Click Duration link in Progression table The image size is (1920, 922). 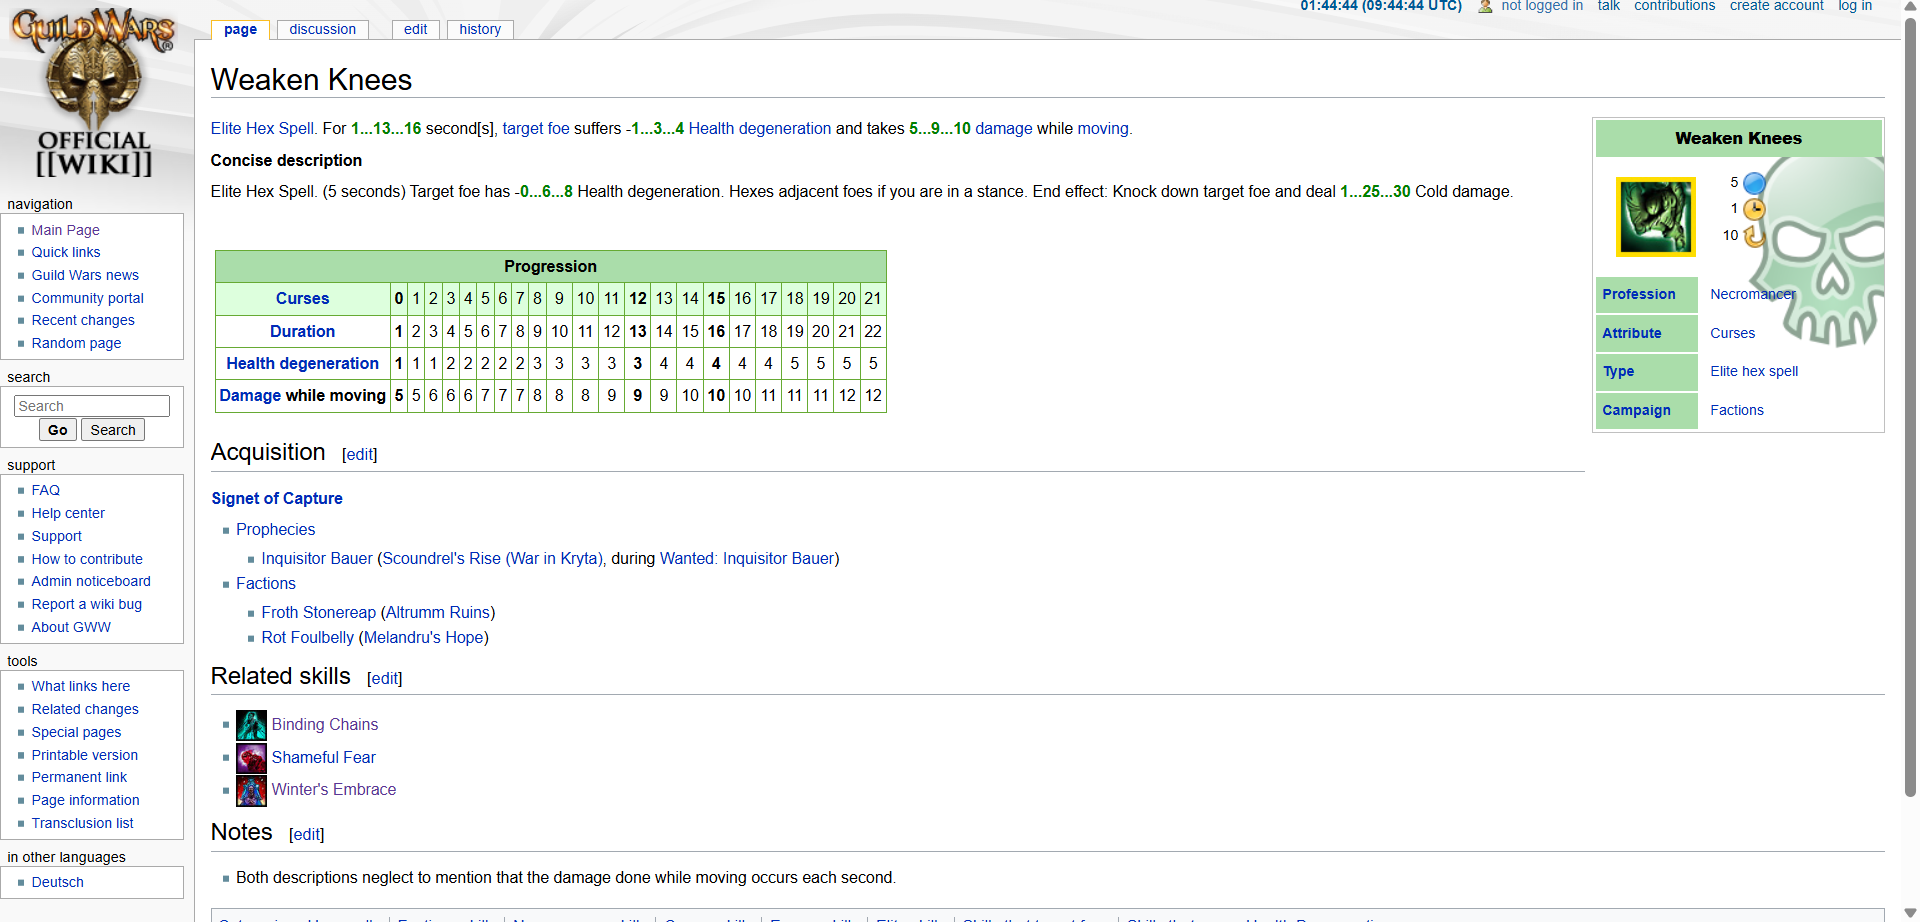(x=302, y=331)
